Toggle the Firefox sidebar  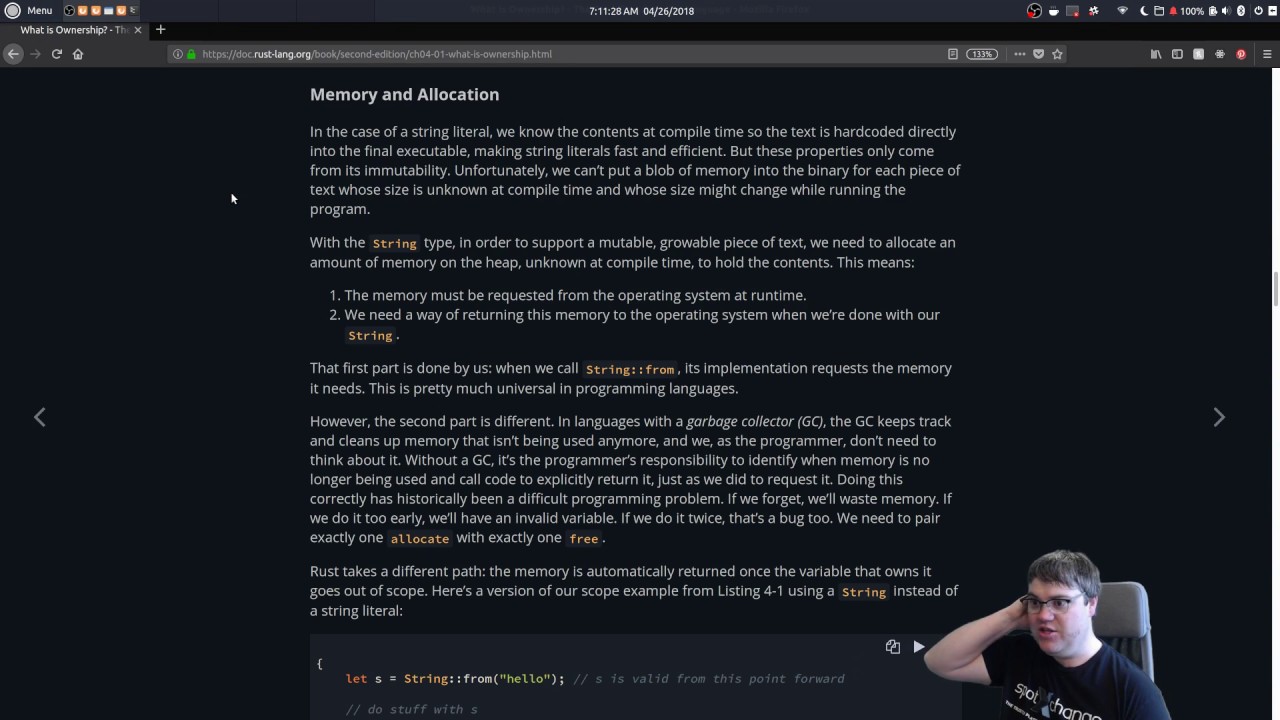(1177, 54)
